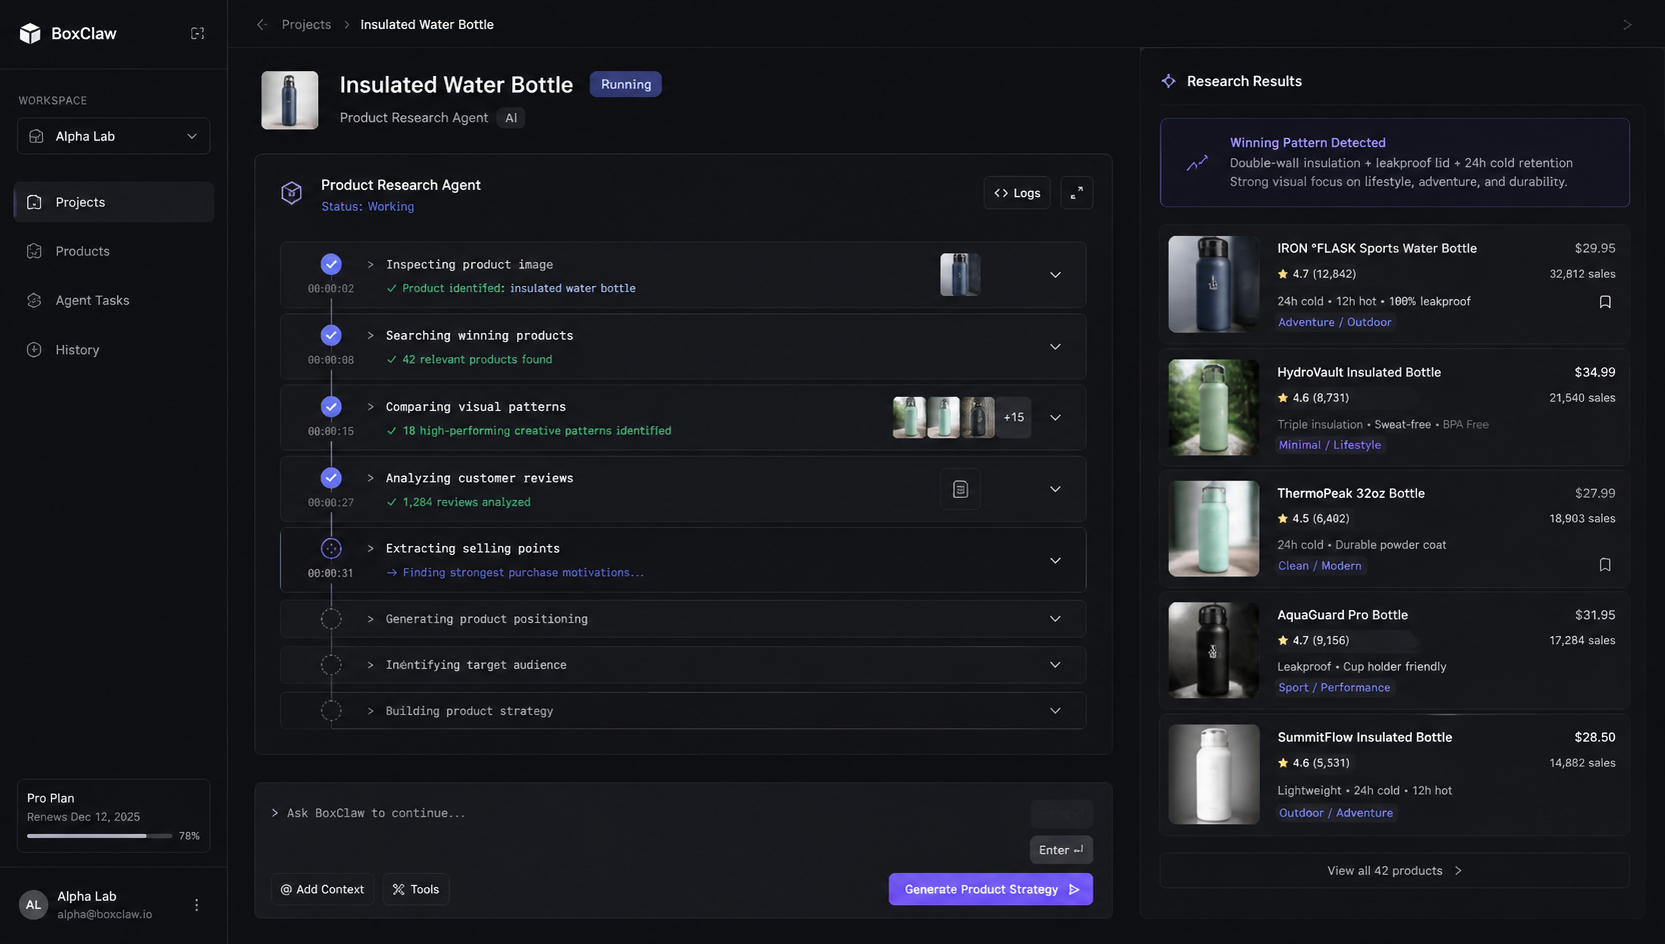Screen dimensions: 1665x944
Task: Click the Insulated Water Bottle header thumbnail
Action: pyautogui.click(x=290, y=100)
